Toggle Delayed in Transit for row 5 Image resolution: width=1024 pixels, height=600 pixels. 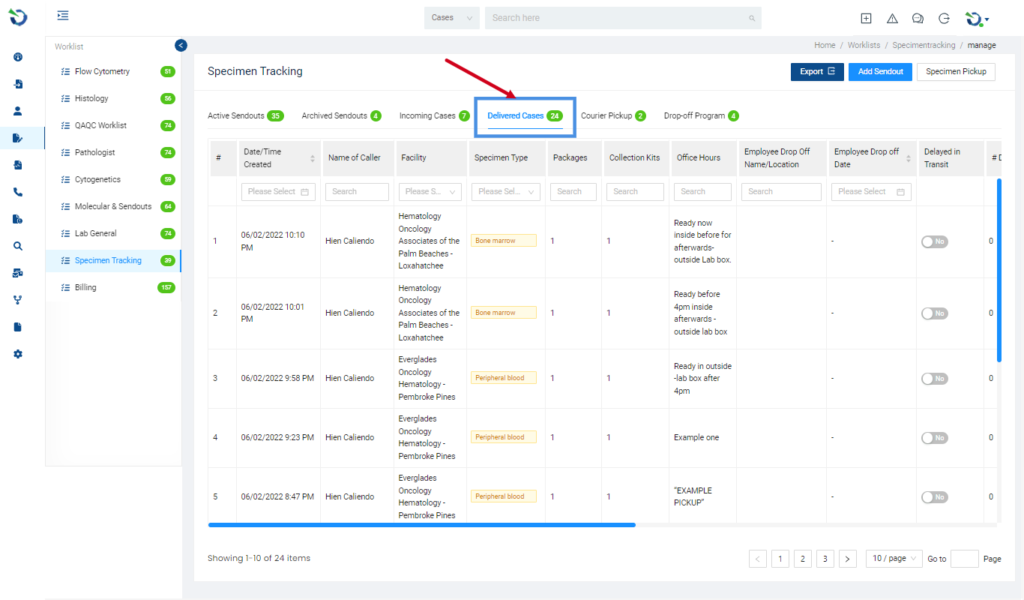(x=935, y=497)
